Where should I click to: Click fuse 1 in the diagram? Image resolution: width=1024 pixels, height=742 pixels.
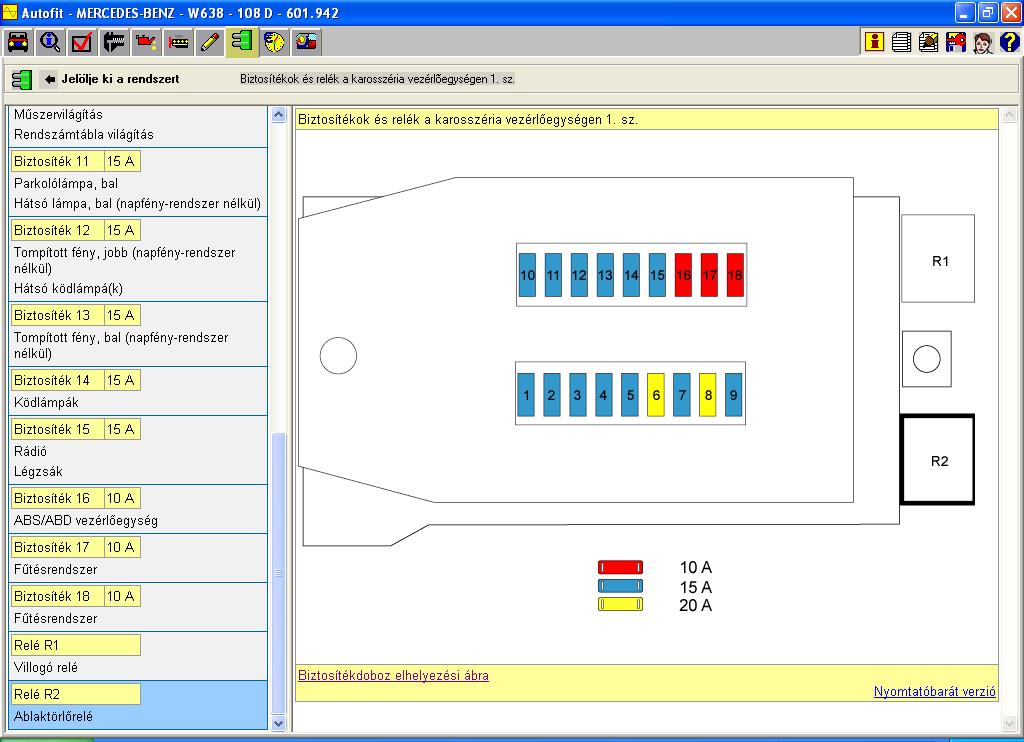(526, 395)
